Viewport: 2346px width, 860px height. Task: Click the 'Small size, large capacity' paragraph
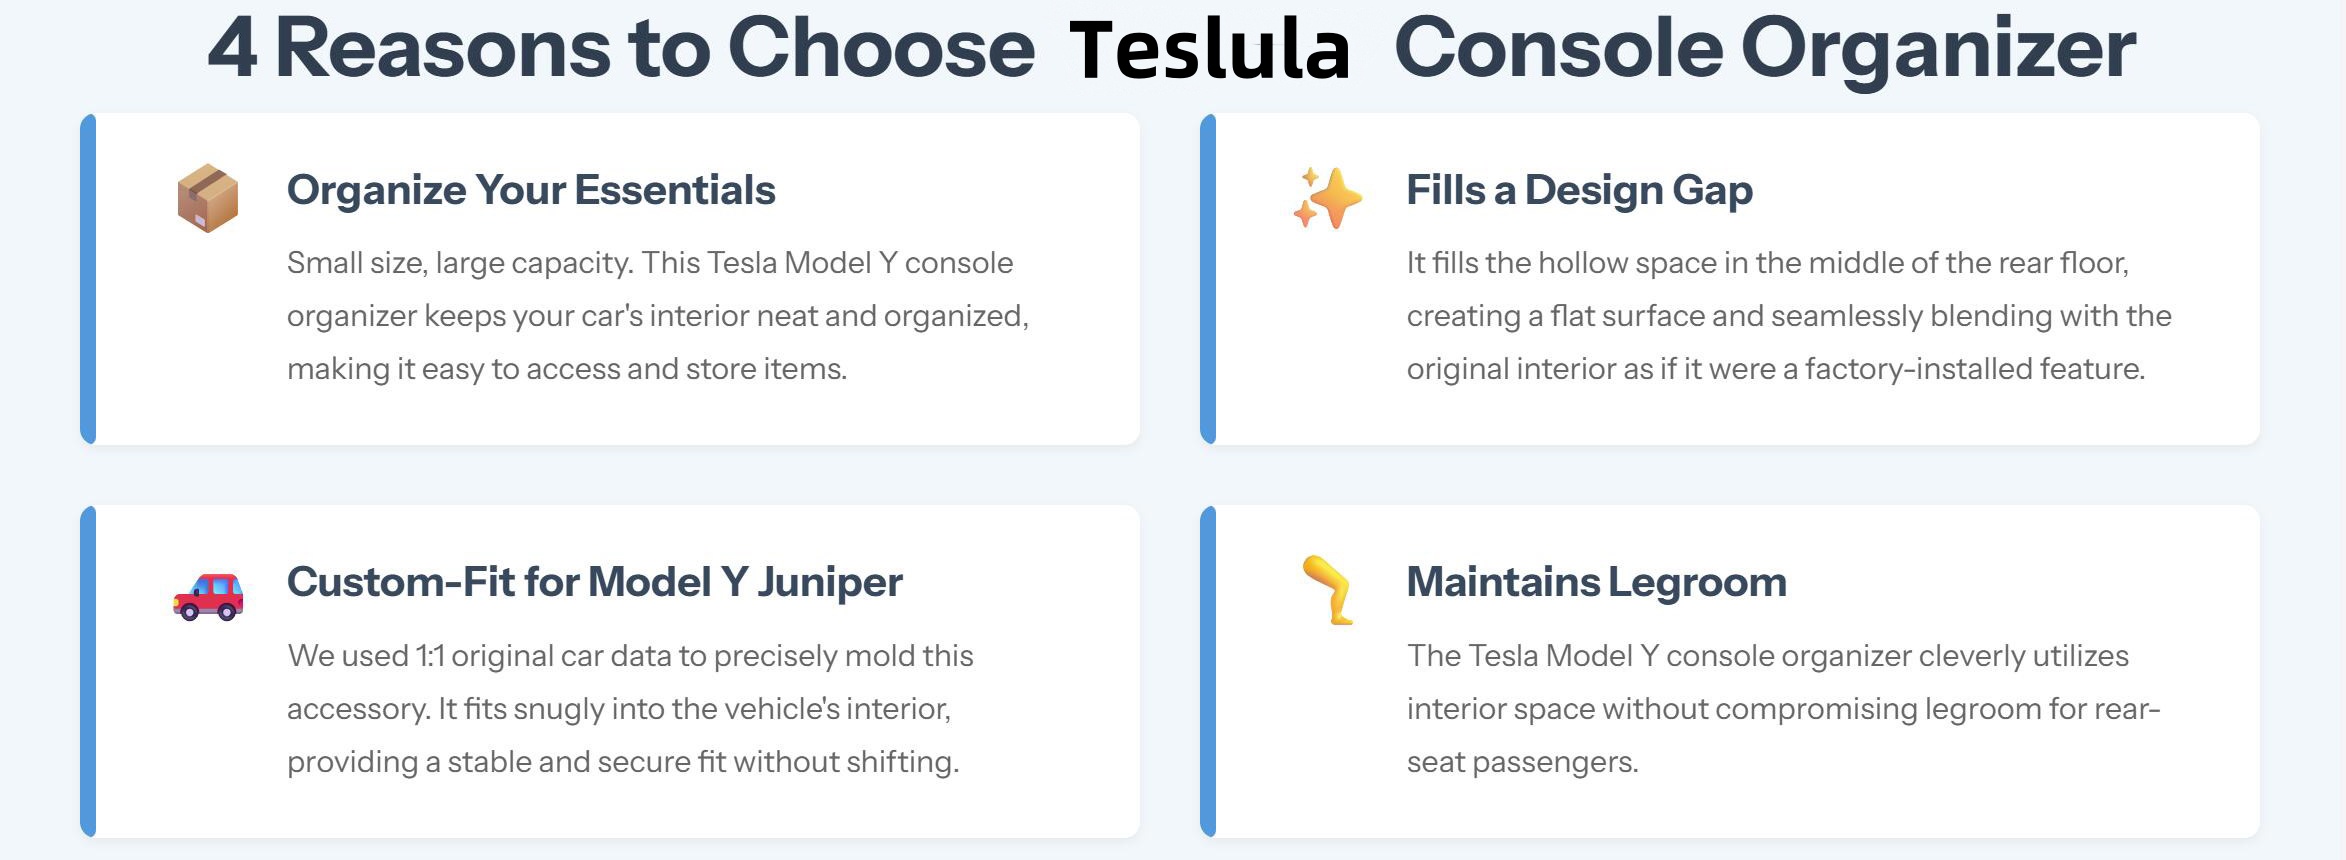657,316
